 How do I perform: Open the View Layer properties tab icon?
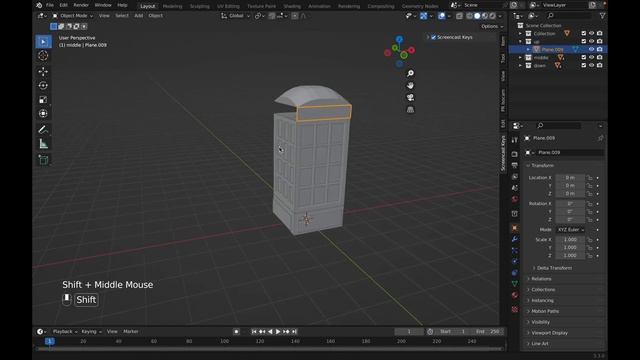pyautogui.click(x=515, y=177)
